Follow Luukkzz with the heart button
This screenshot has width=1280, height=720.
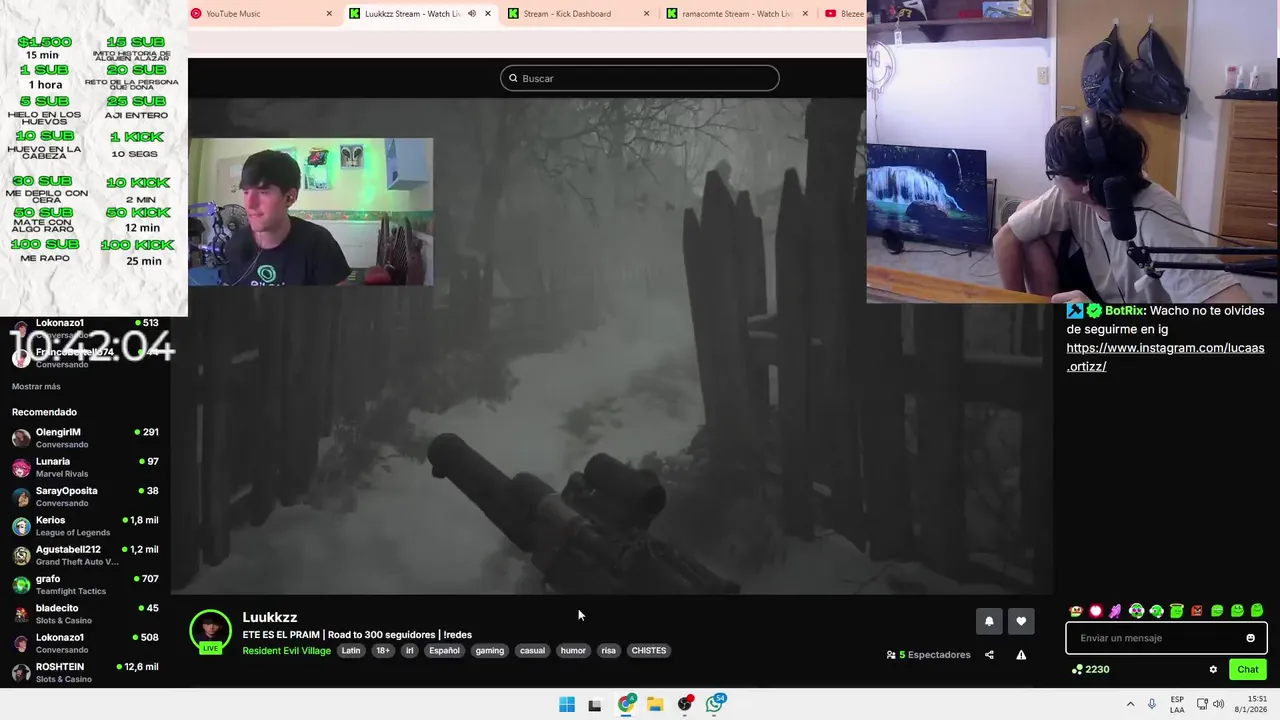[1021, 621]
